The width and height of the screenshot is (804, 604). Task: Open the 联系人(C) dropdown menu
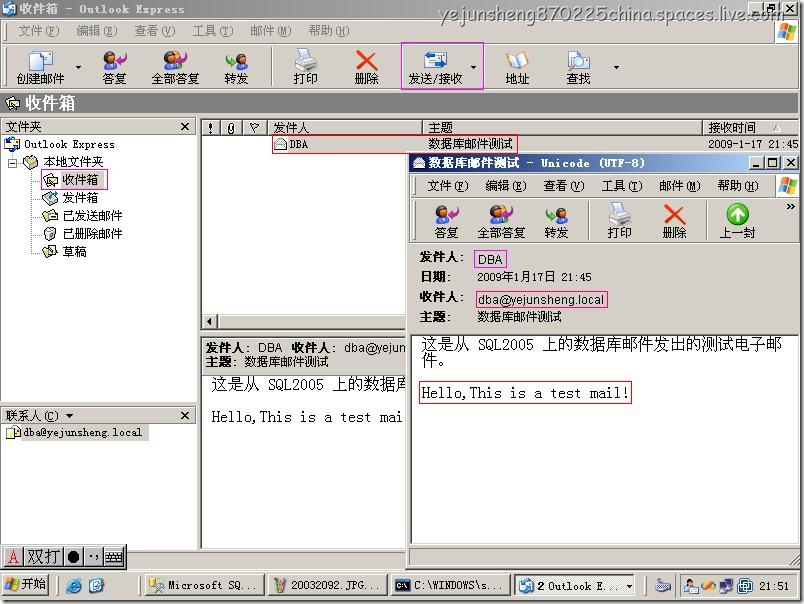[x=39, y=416]
